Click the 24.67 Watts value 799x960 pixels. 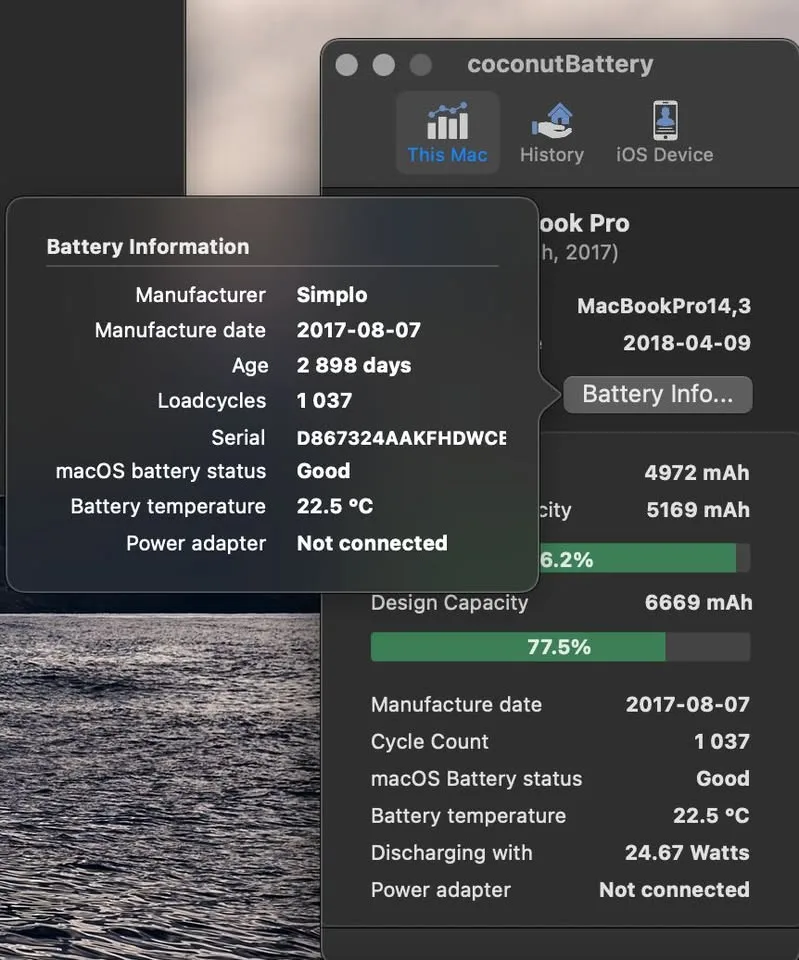[687, 853]
